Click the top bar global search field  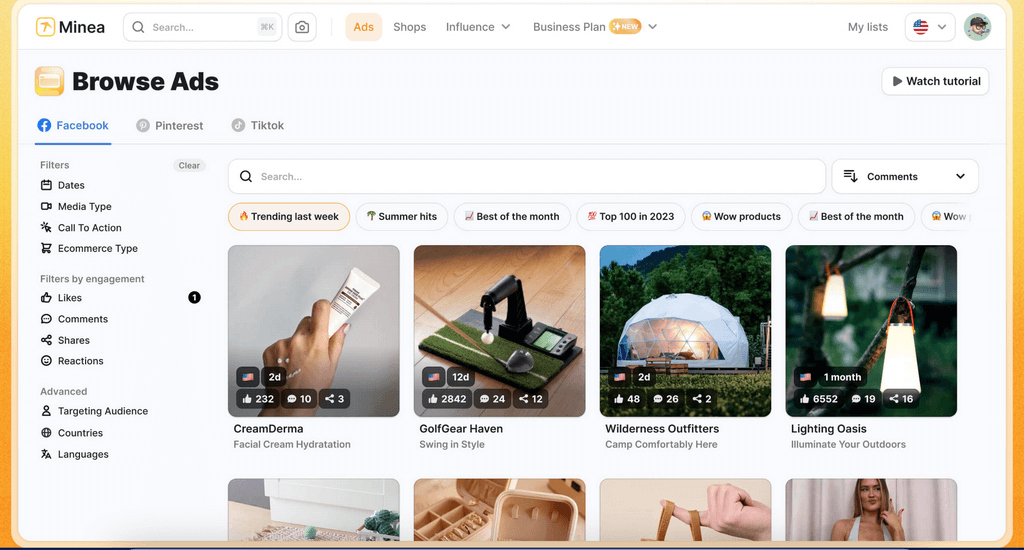[202, 27]
